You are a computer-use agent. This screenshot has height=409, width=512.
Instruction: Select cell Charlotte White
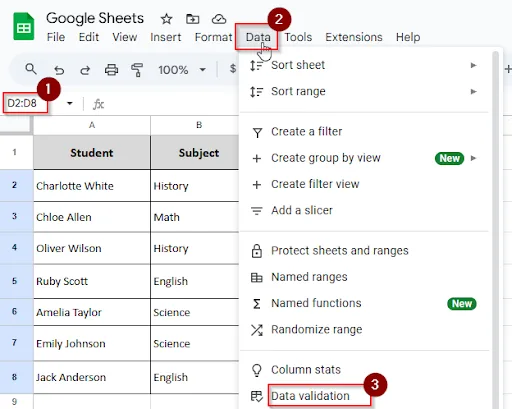92,186
